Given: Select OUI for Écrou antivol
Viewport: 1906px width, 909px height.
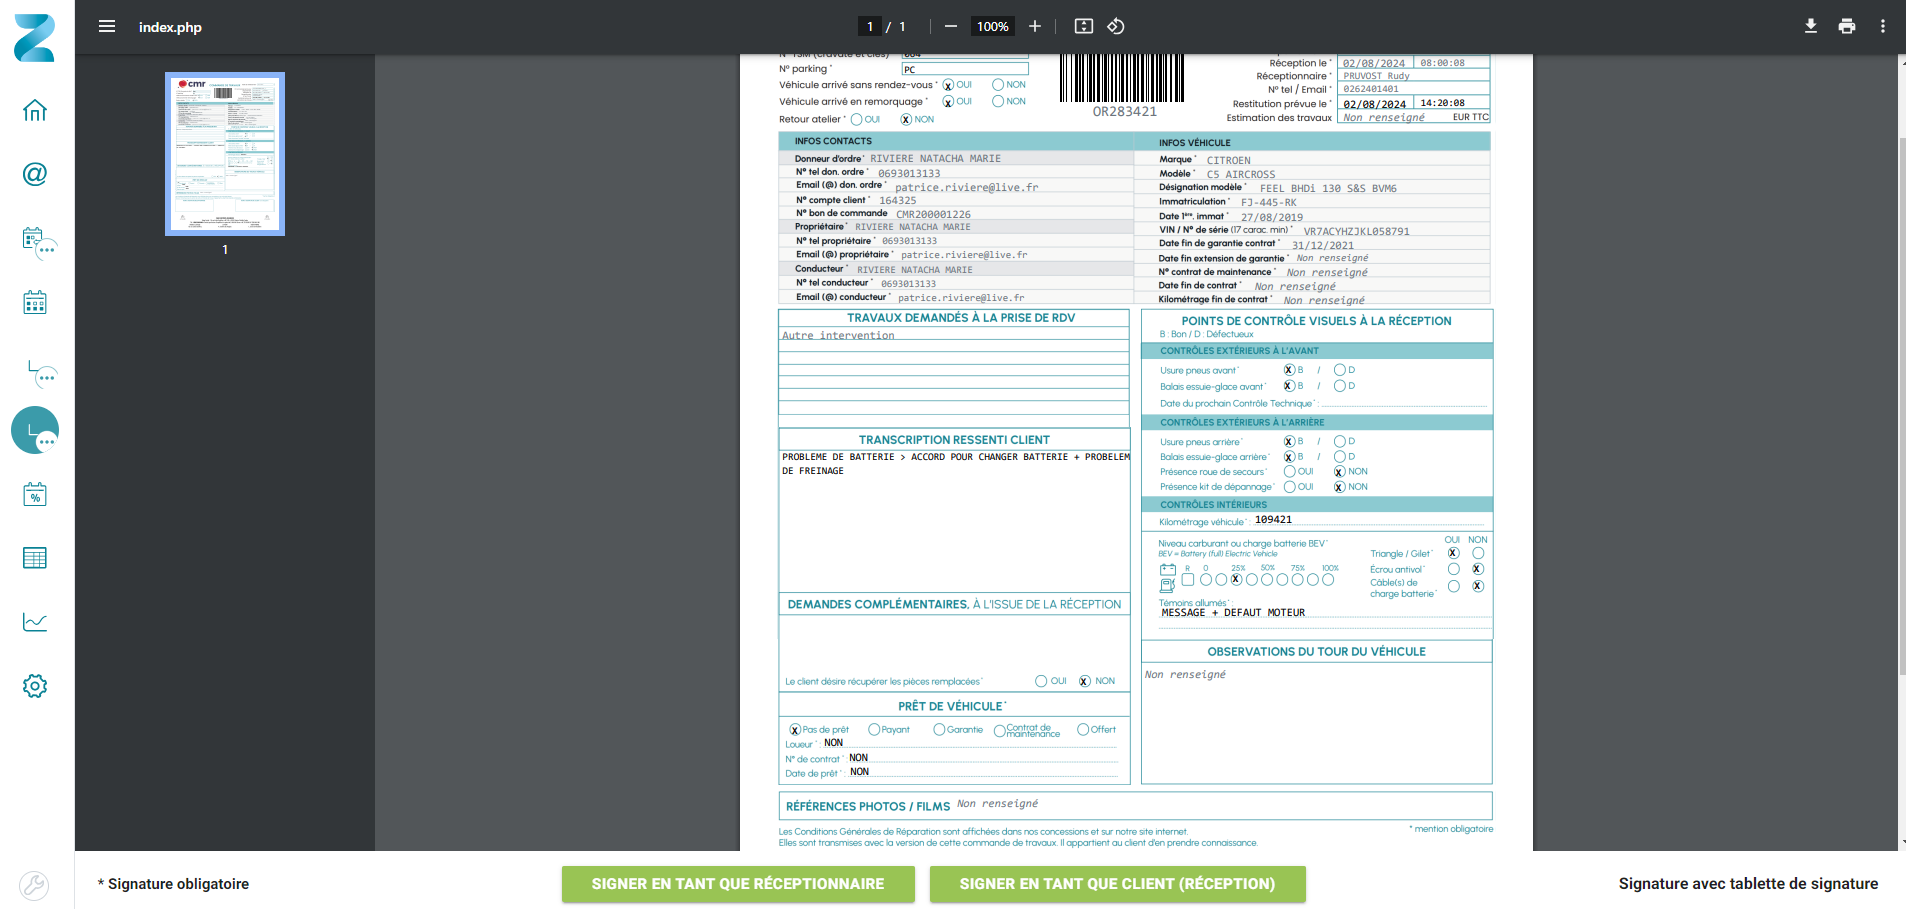Looking at the screenshot, I should coord(1454,569).
